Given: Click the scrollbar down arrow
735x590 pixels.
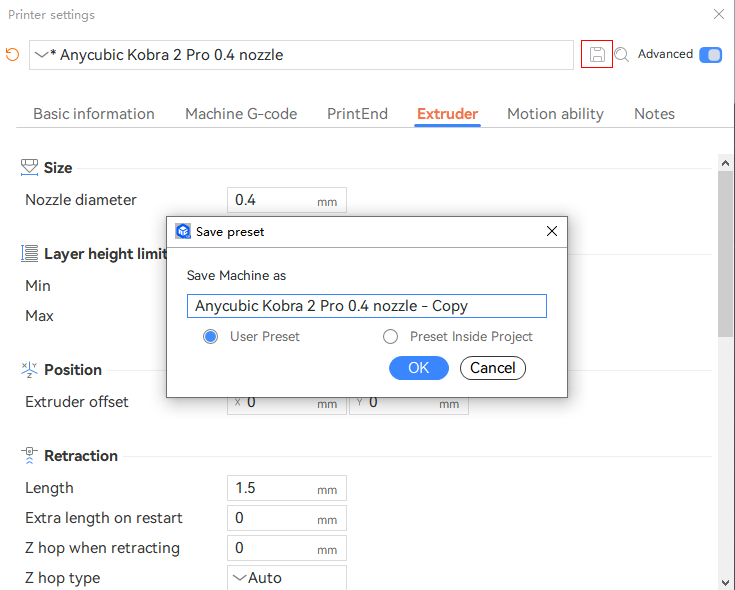Looking at the screenshot, I should click(725, 582).
